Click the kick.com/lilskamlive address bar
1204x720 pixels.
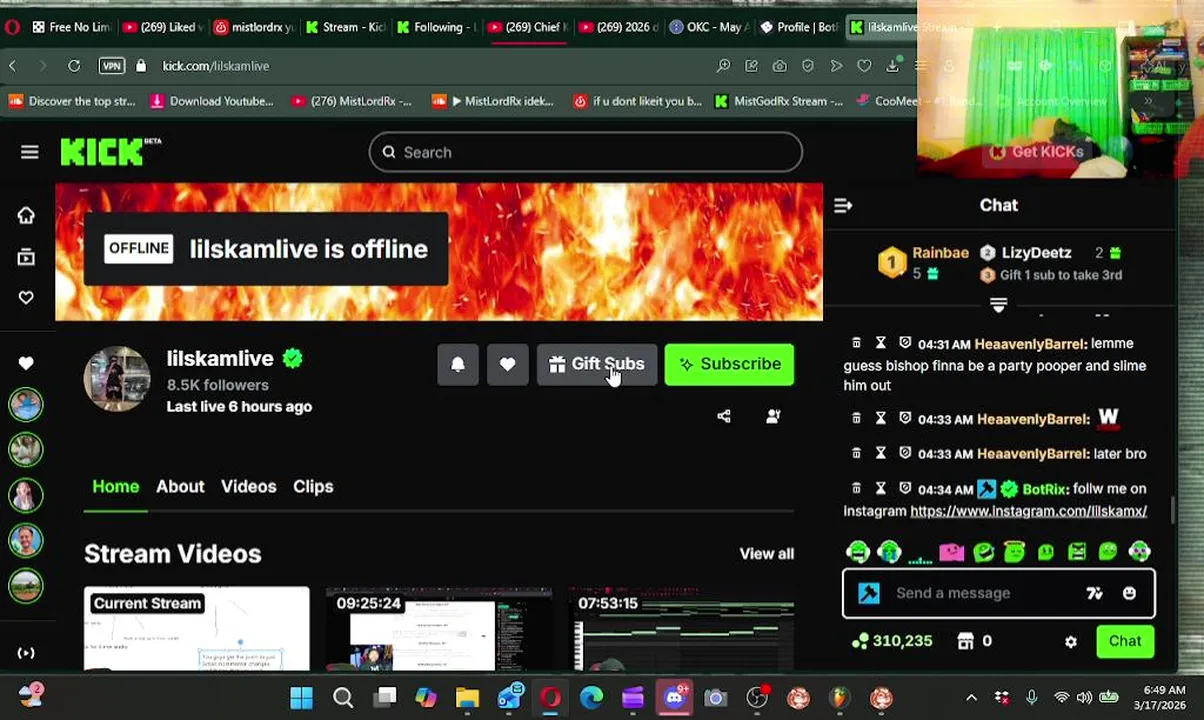(x=216, y=66)
